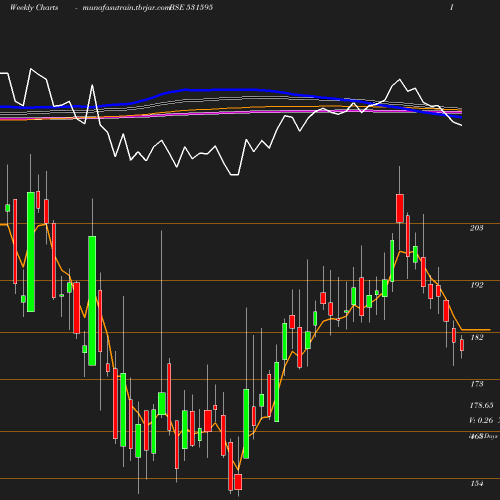Image resolution: width=500 pixels, height=500 pixels.
Task: Click the '203' price level label
Action: click(476, 228)
